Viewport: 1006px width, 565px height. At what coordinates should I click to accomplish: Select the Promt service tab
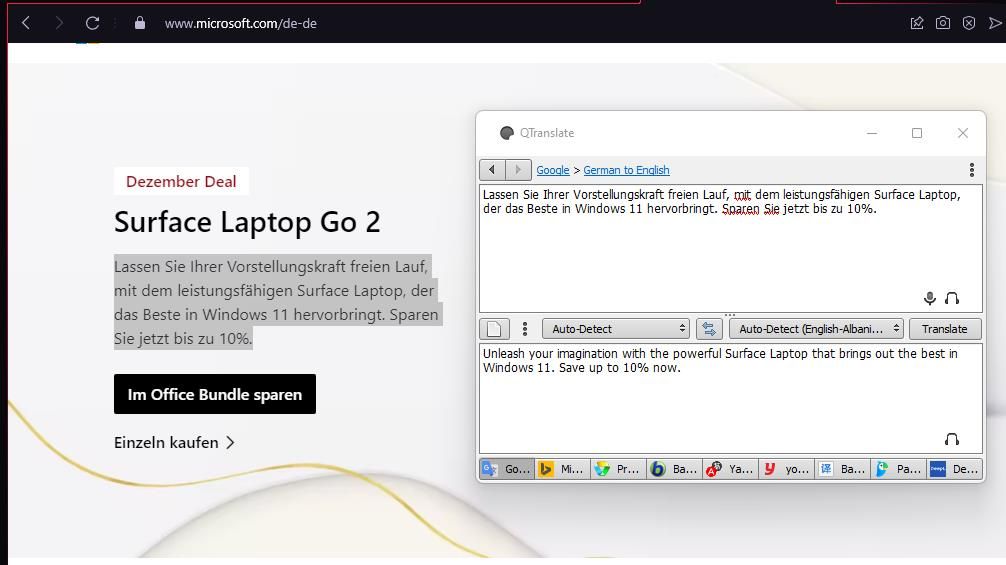click(x=618, y=469)
